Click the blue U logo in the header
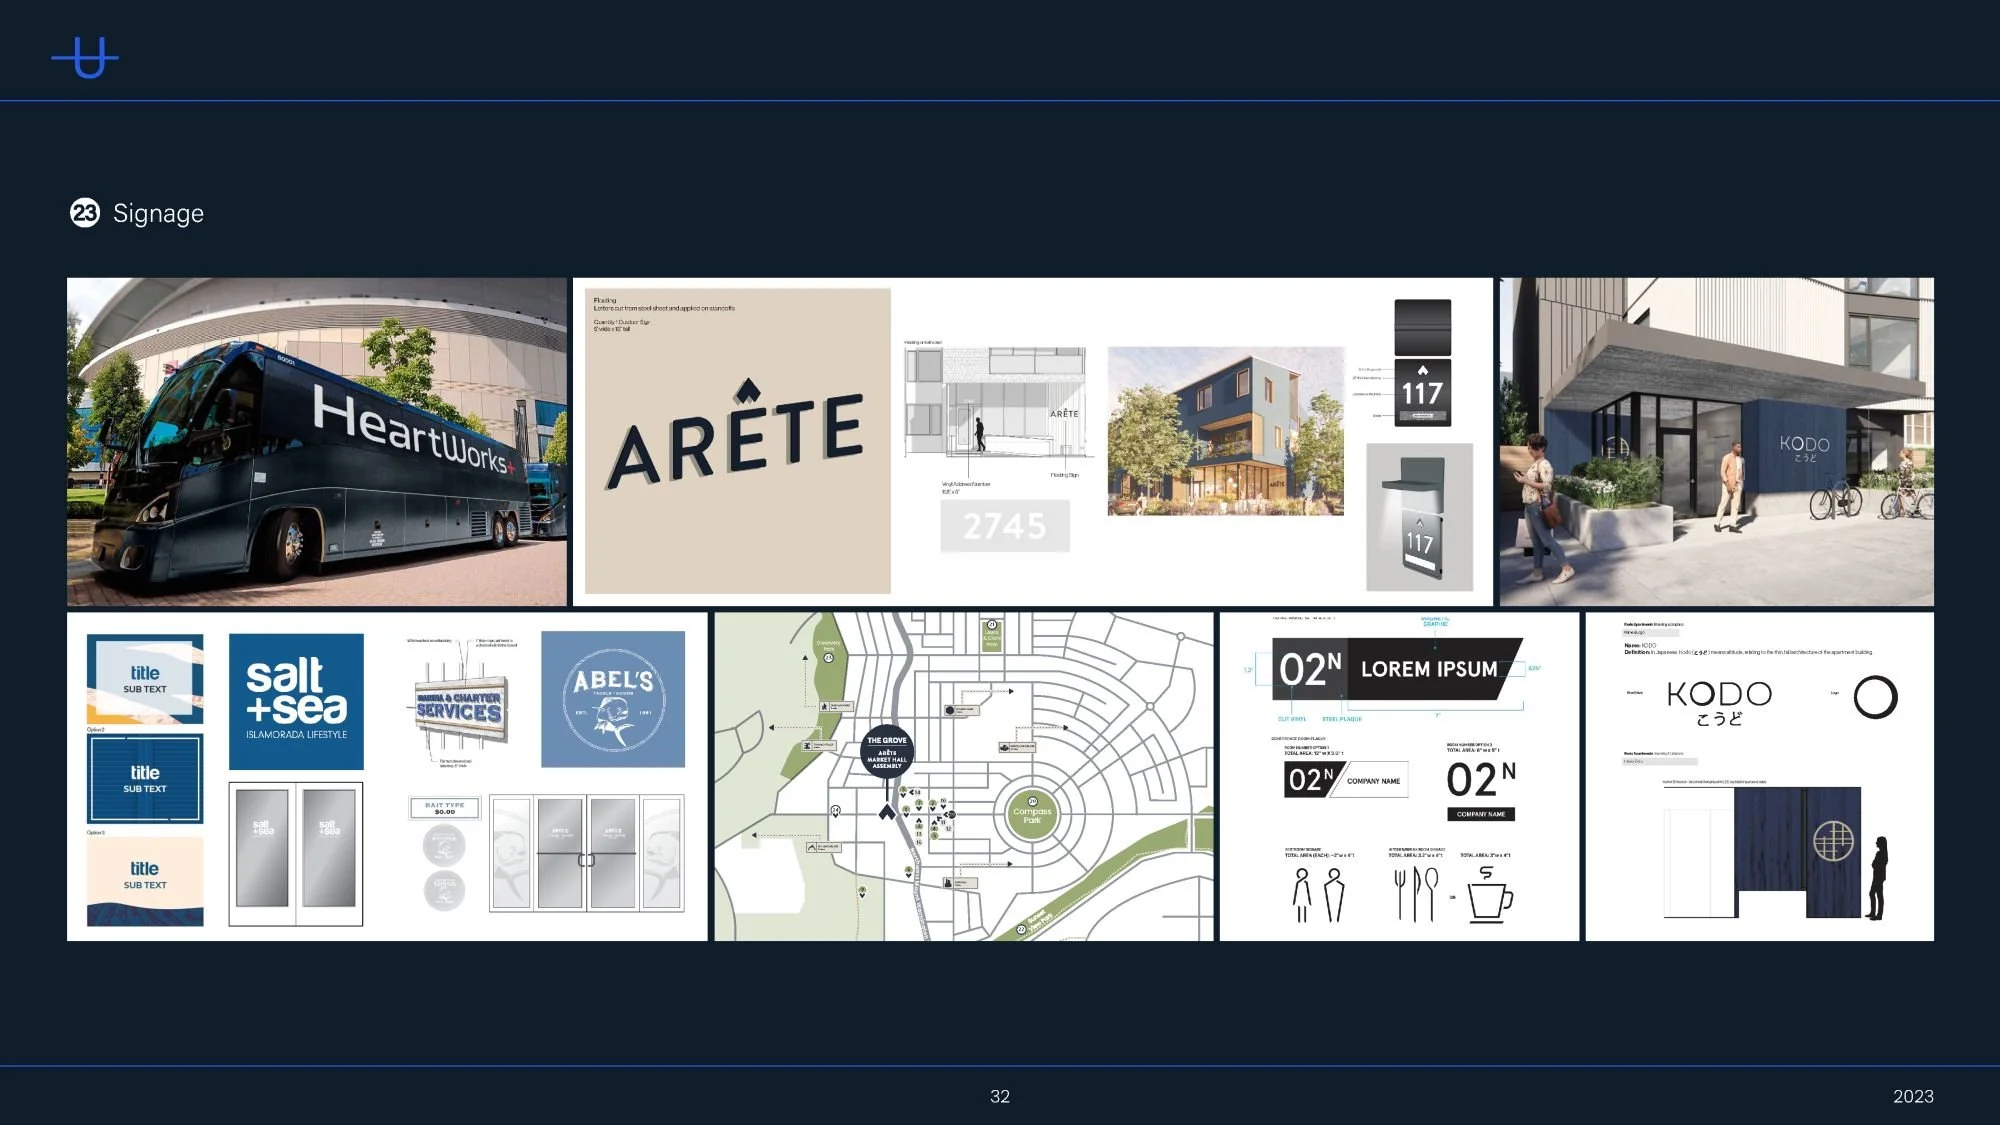 [86, 58]
